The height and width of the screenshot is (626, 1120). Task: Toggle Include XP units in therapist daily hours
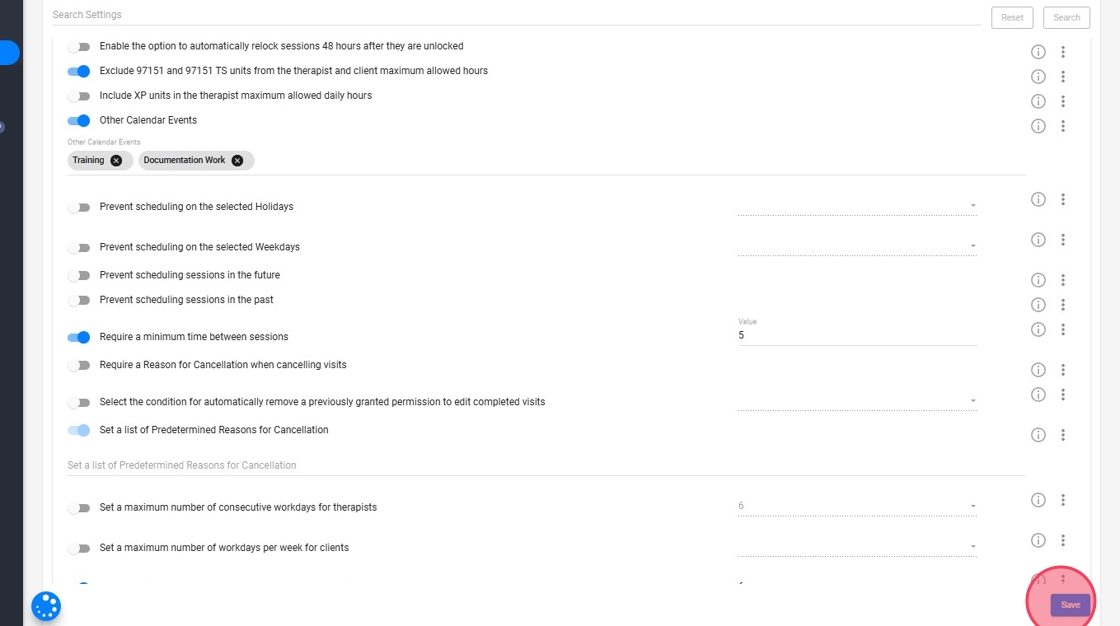point(79,96)
